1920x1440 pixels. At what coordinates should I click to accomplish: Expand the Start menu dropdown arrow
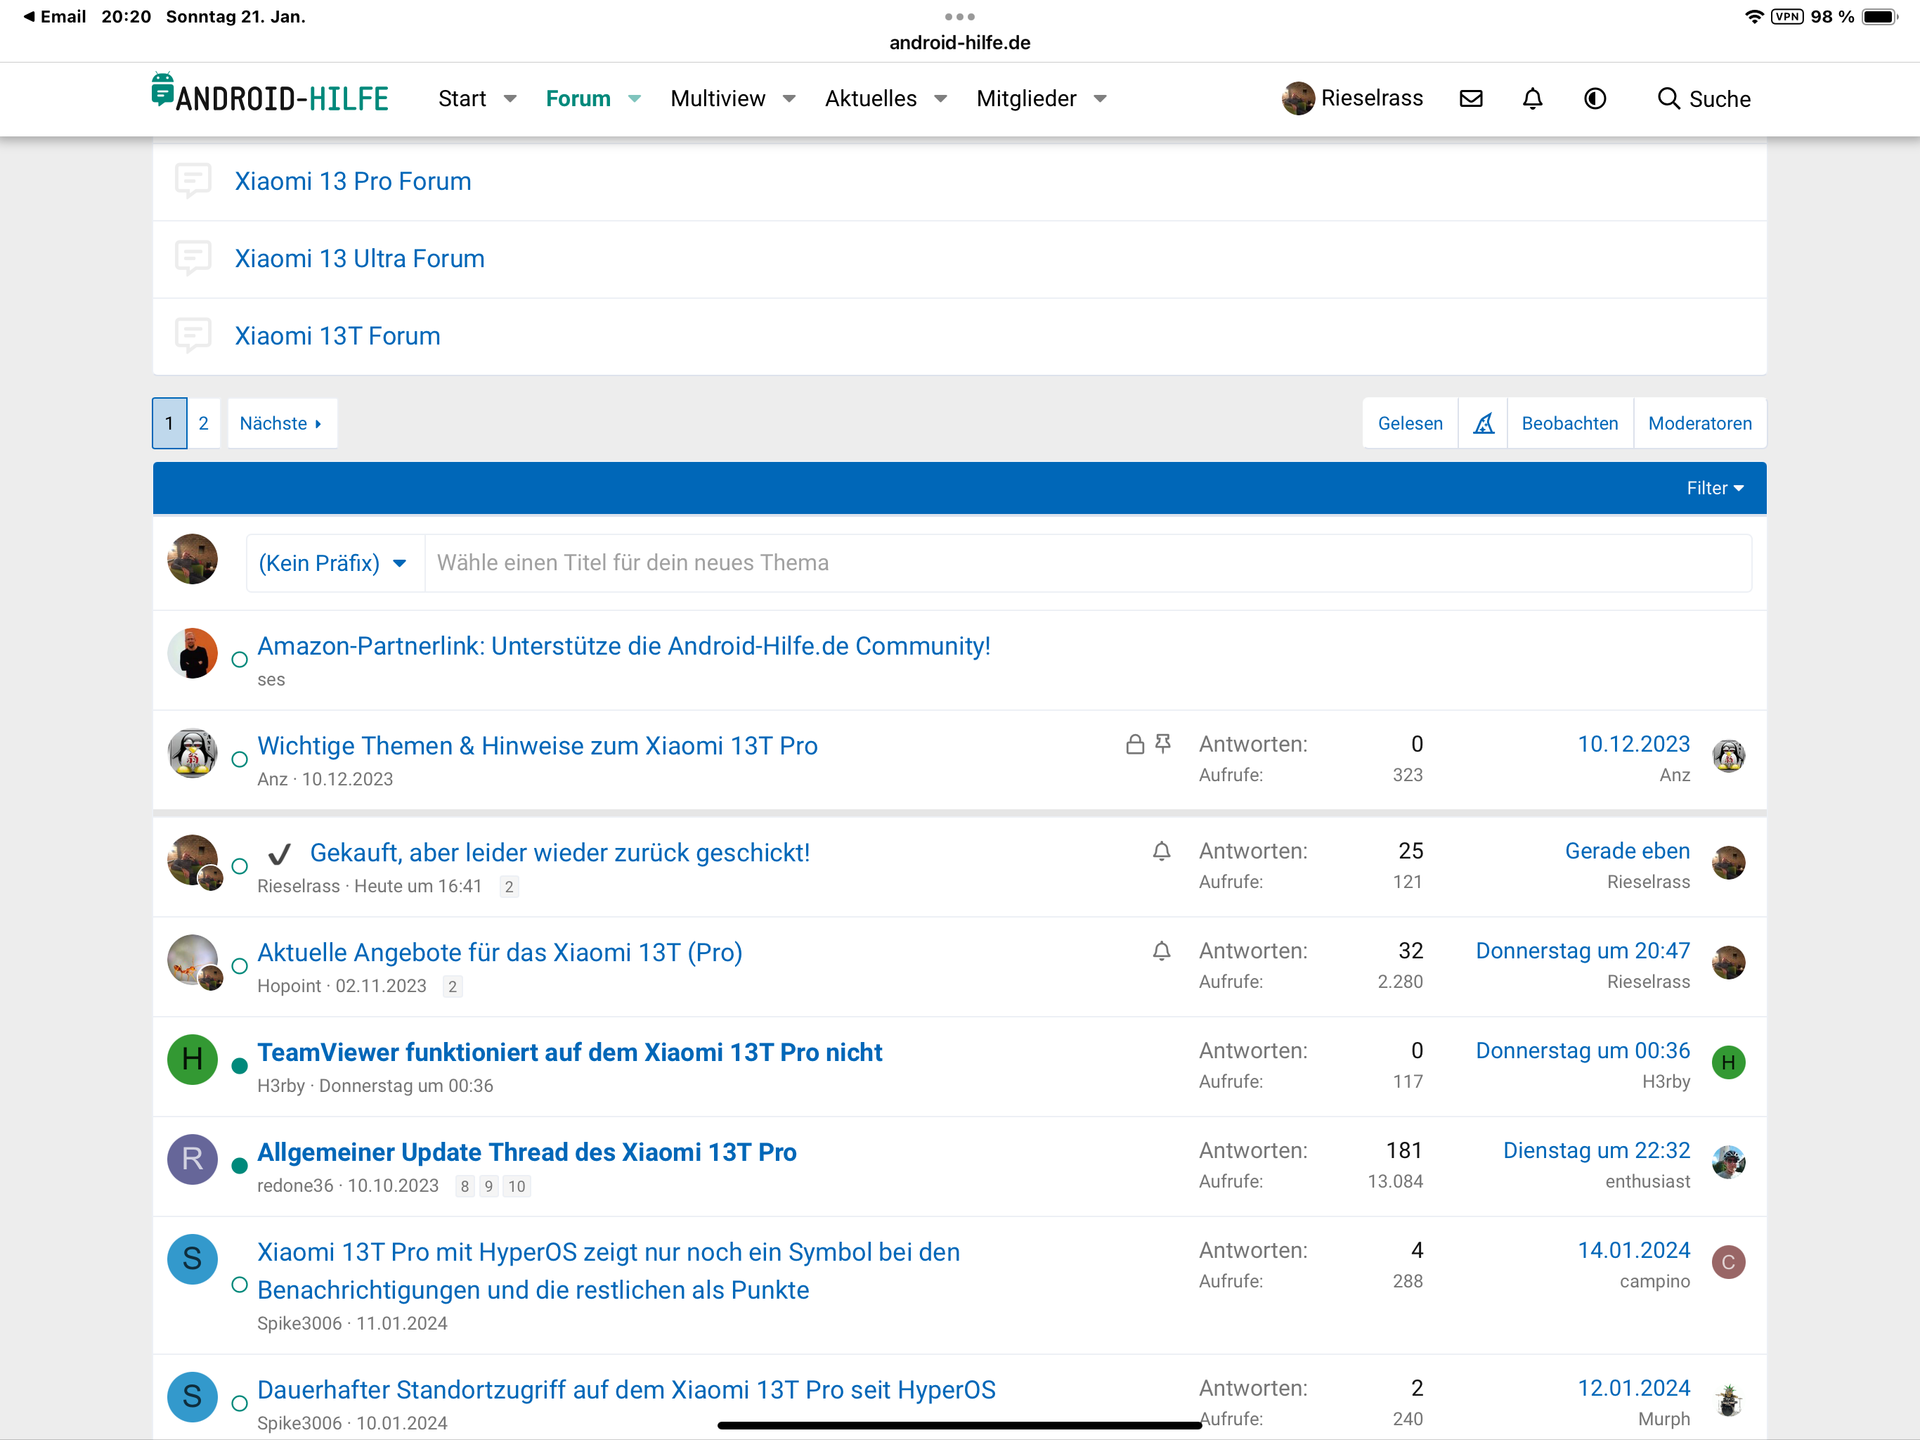[510, 99]
